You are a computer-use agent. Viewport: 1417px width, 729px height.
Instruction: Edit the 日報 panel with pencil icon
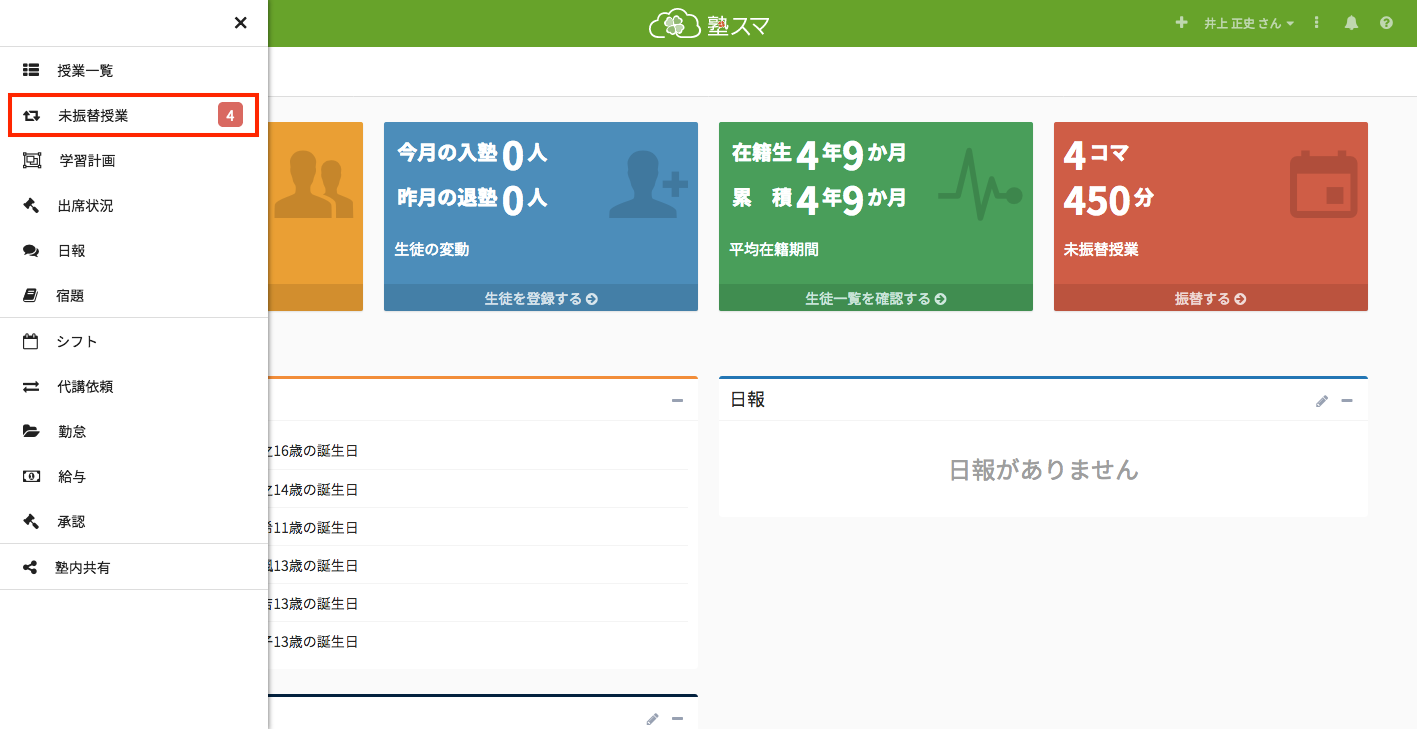click(1322, 401)
